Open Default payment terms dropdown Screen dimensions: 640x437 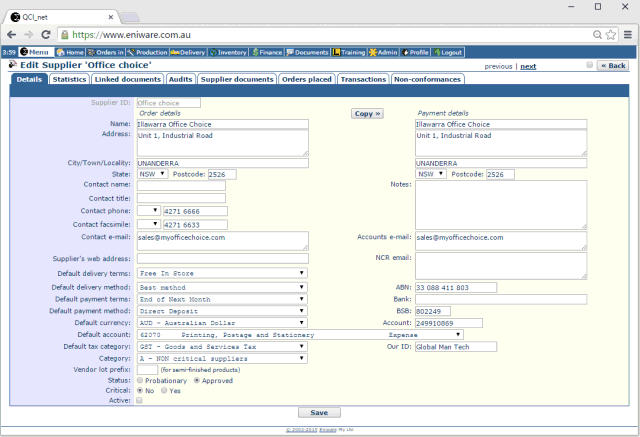pyautogui.click(x=222, y=299)
